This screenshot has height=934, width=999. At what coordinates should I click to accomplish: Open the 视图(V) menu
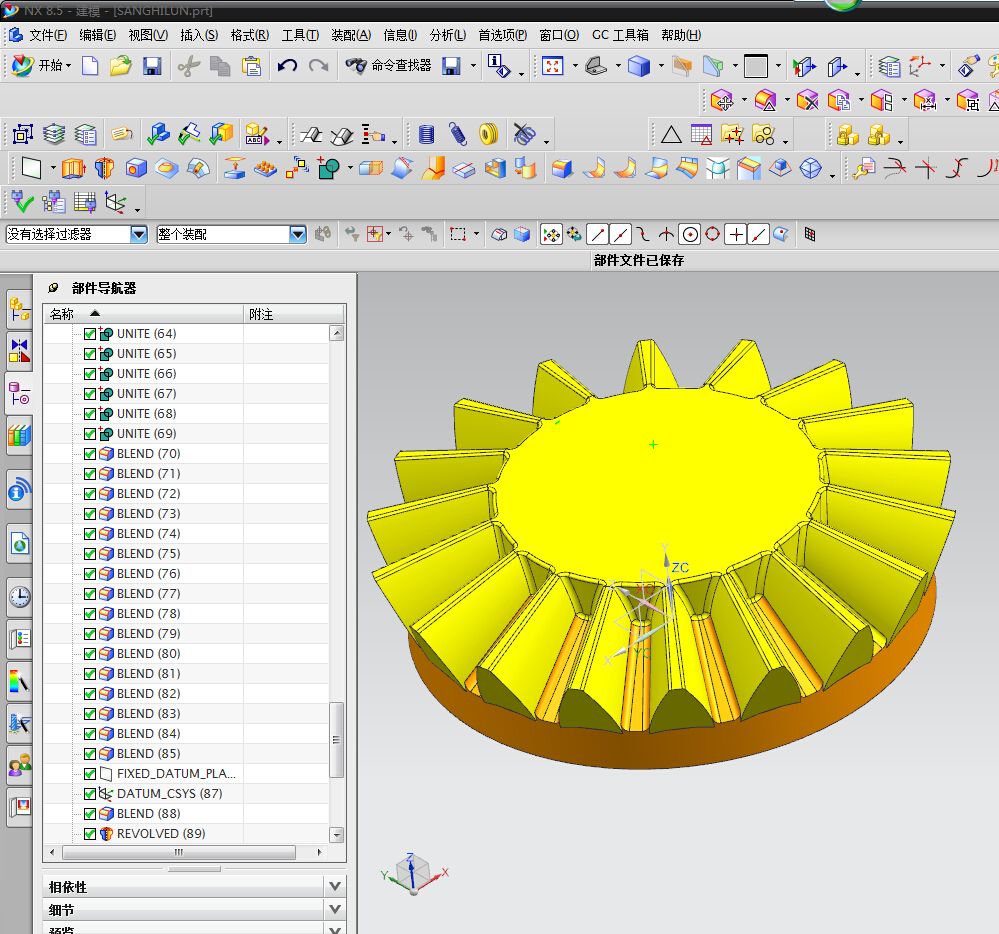[x=148, y=35]
